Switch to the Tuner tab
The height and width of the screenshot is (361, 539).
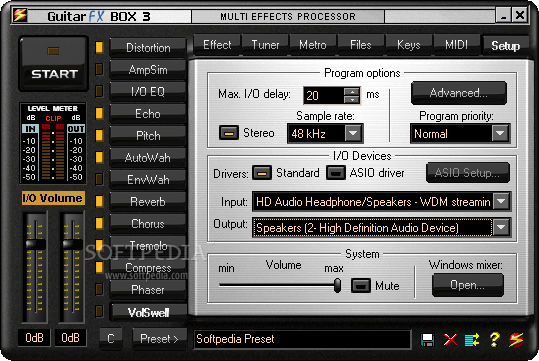265,45
